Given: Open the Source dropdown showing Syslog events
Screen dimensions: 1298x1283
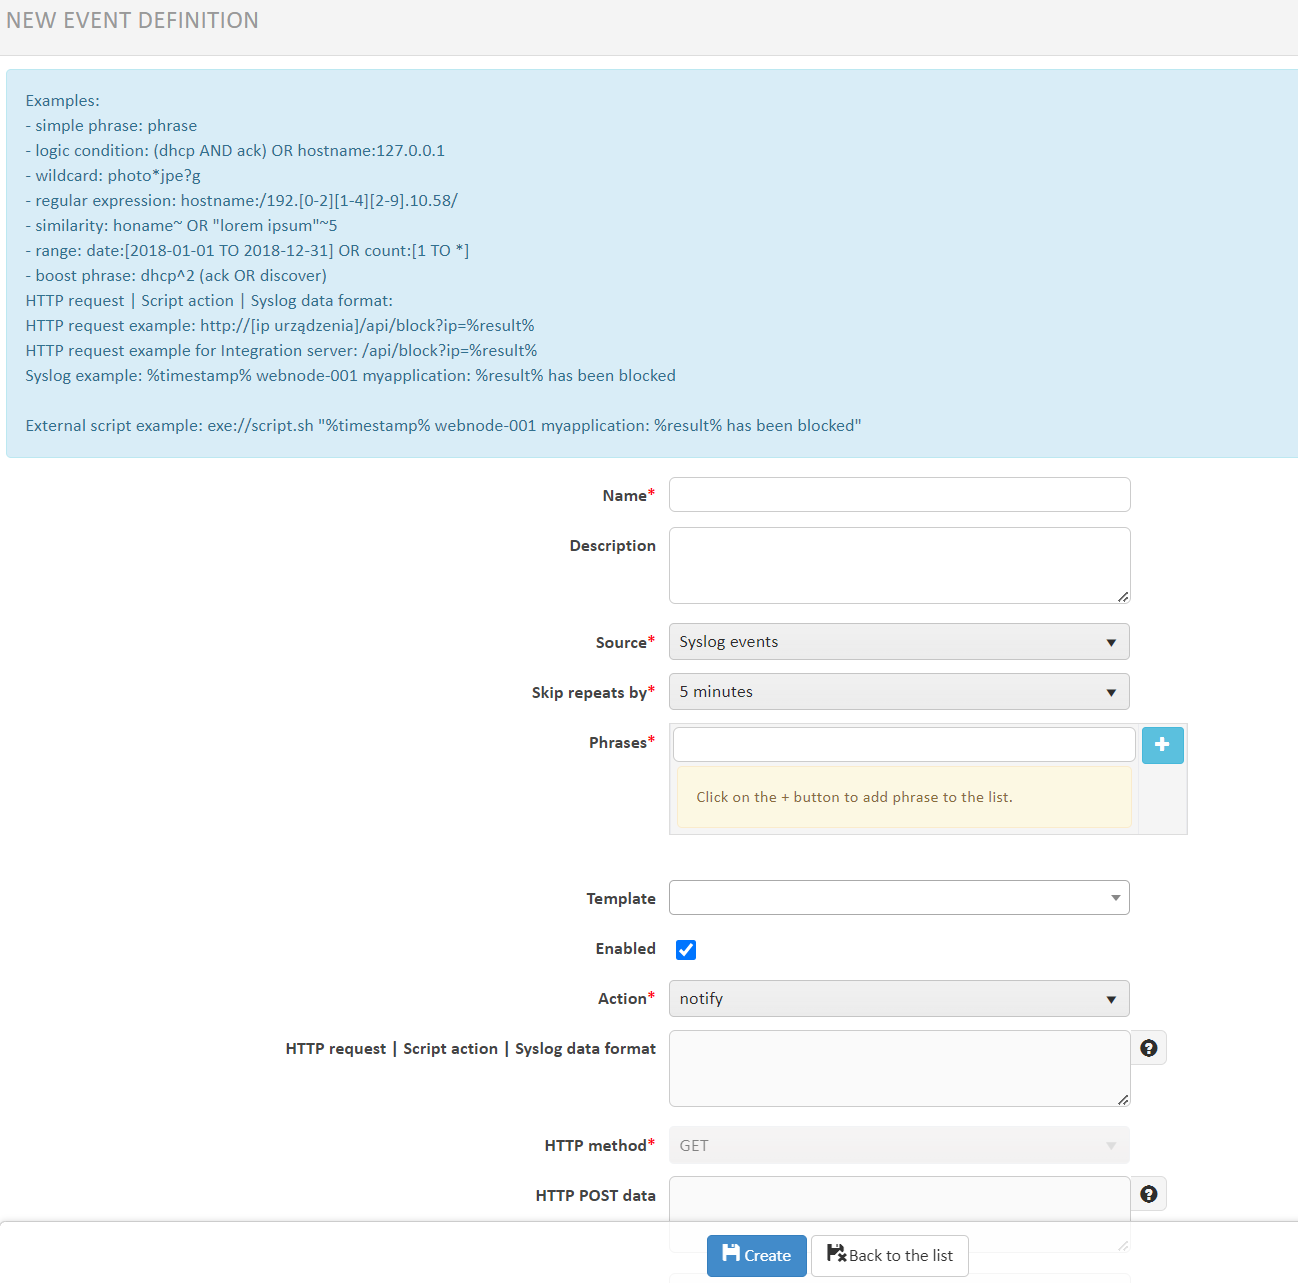Looking at the screenshot, I should 899,642.
